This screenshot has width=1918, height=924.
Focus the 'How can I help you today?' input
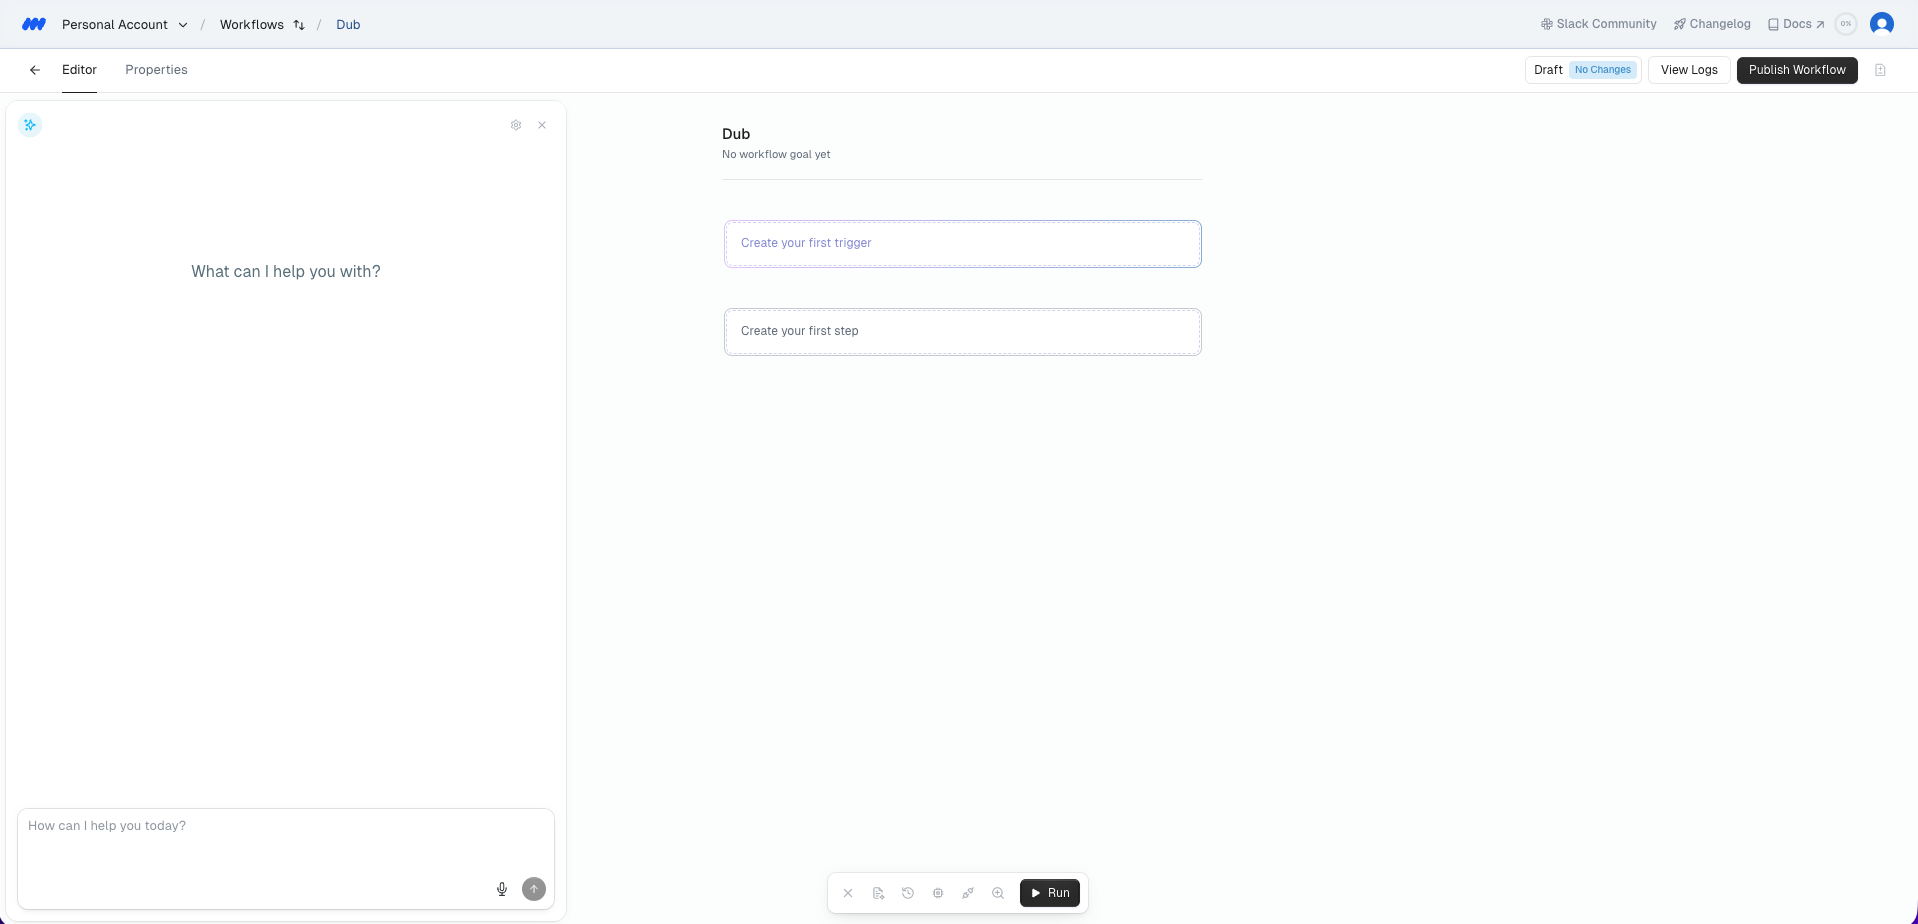click(286, 858)
